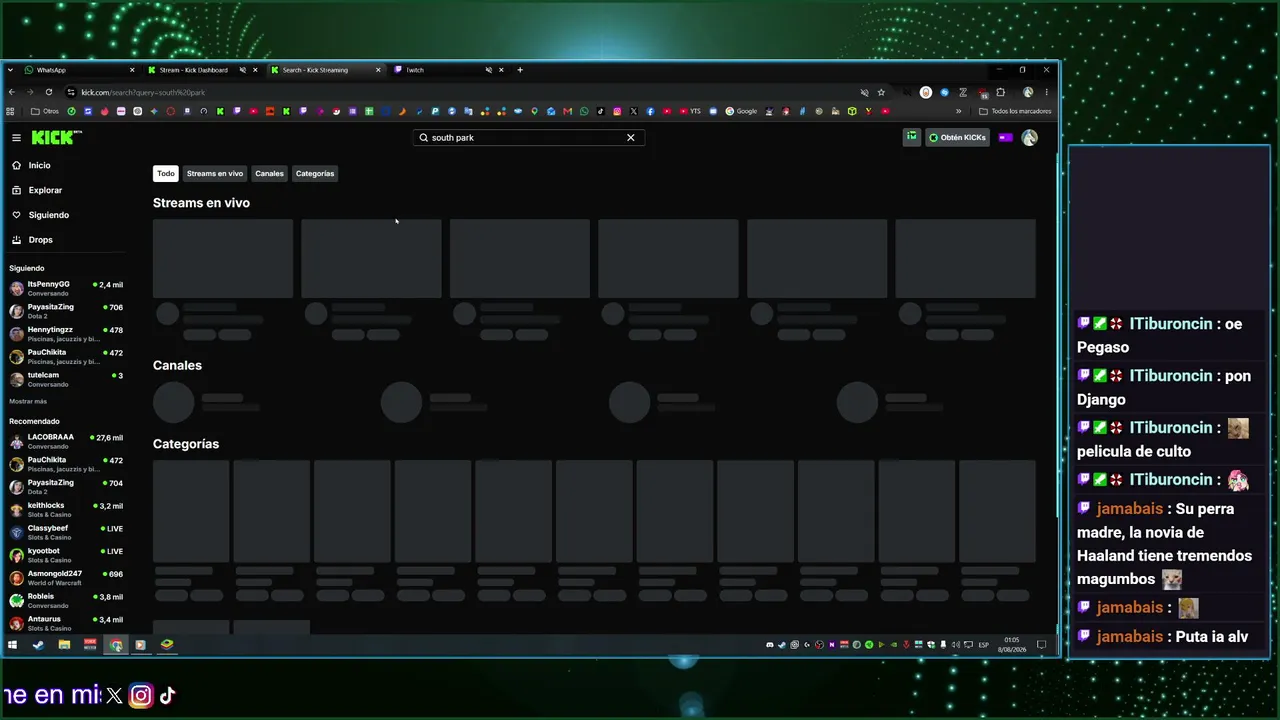Unmute the Kick Dashboard tab audio
This screenshot has width=1280, height=720.
[242, 70]
